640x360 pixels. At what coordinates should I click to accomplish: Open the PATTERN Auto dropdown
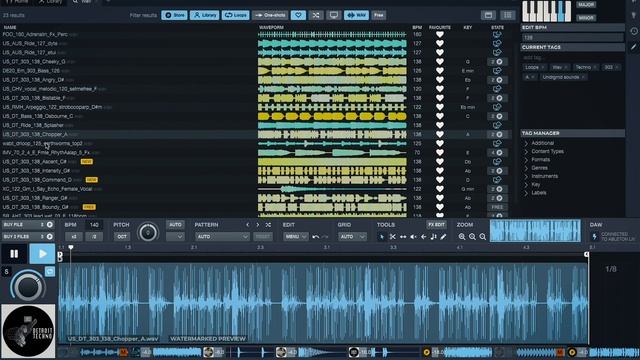(x=222, y=237)
